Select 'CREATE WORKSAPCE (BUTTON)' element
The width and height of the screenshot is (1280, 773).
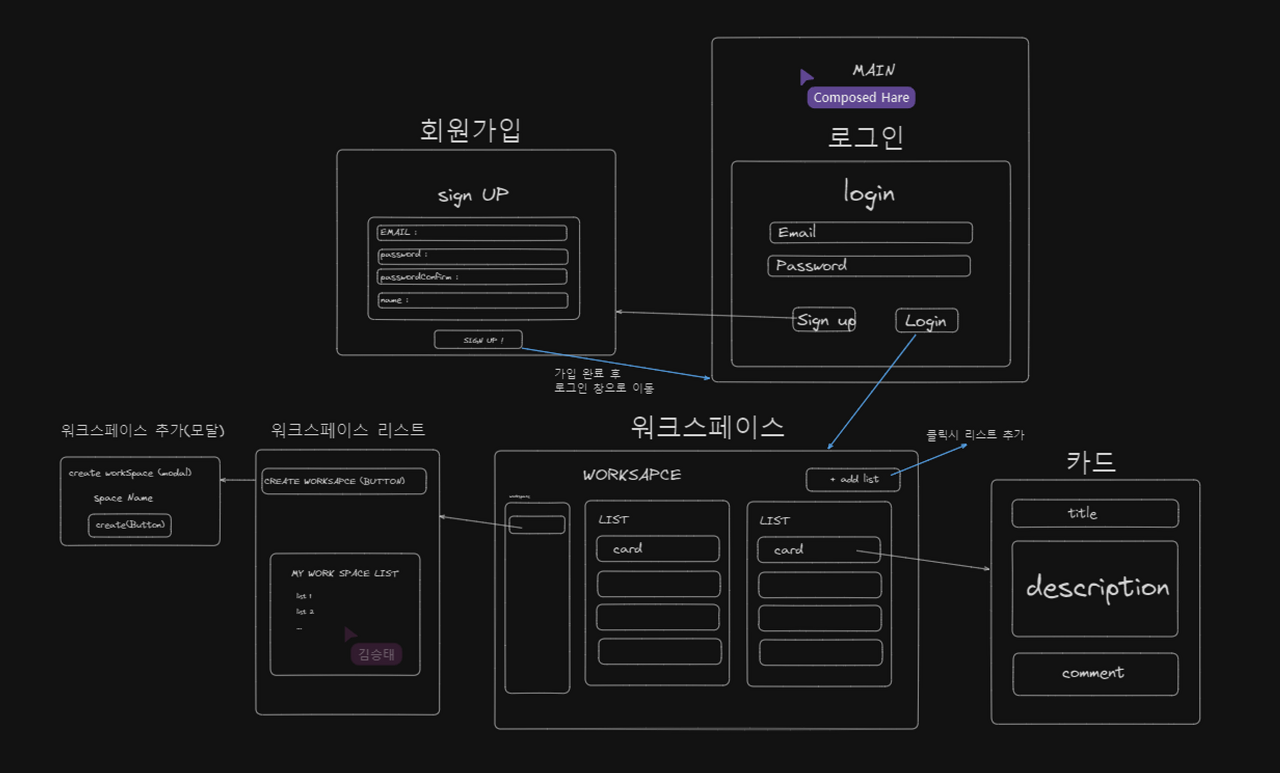[344, 481]
